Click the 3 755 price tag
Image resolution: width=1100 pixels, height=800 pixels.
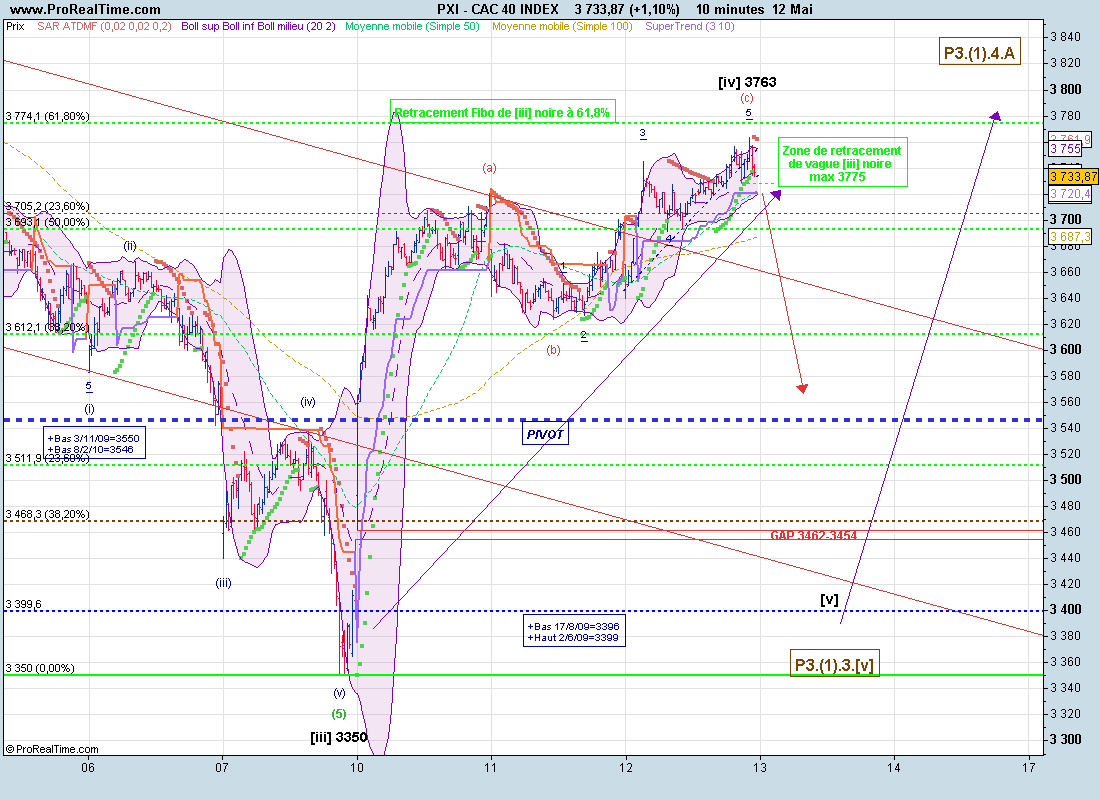1066,149
